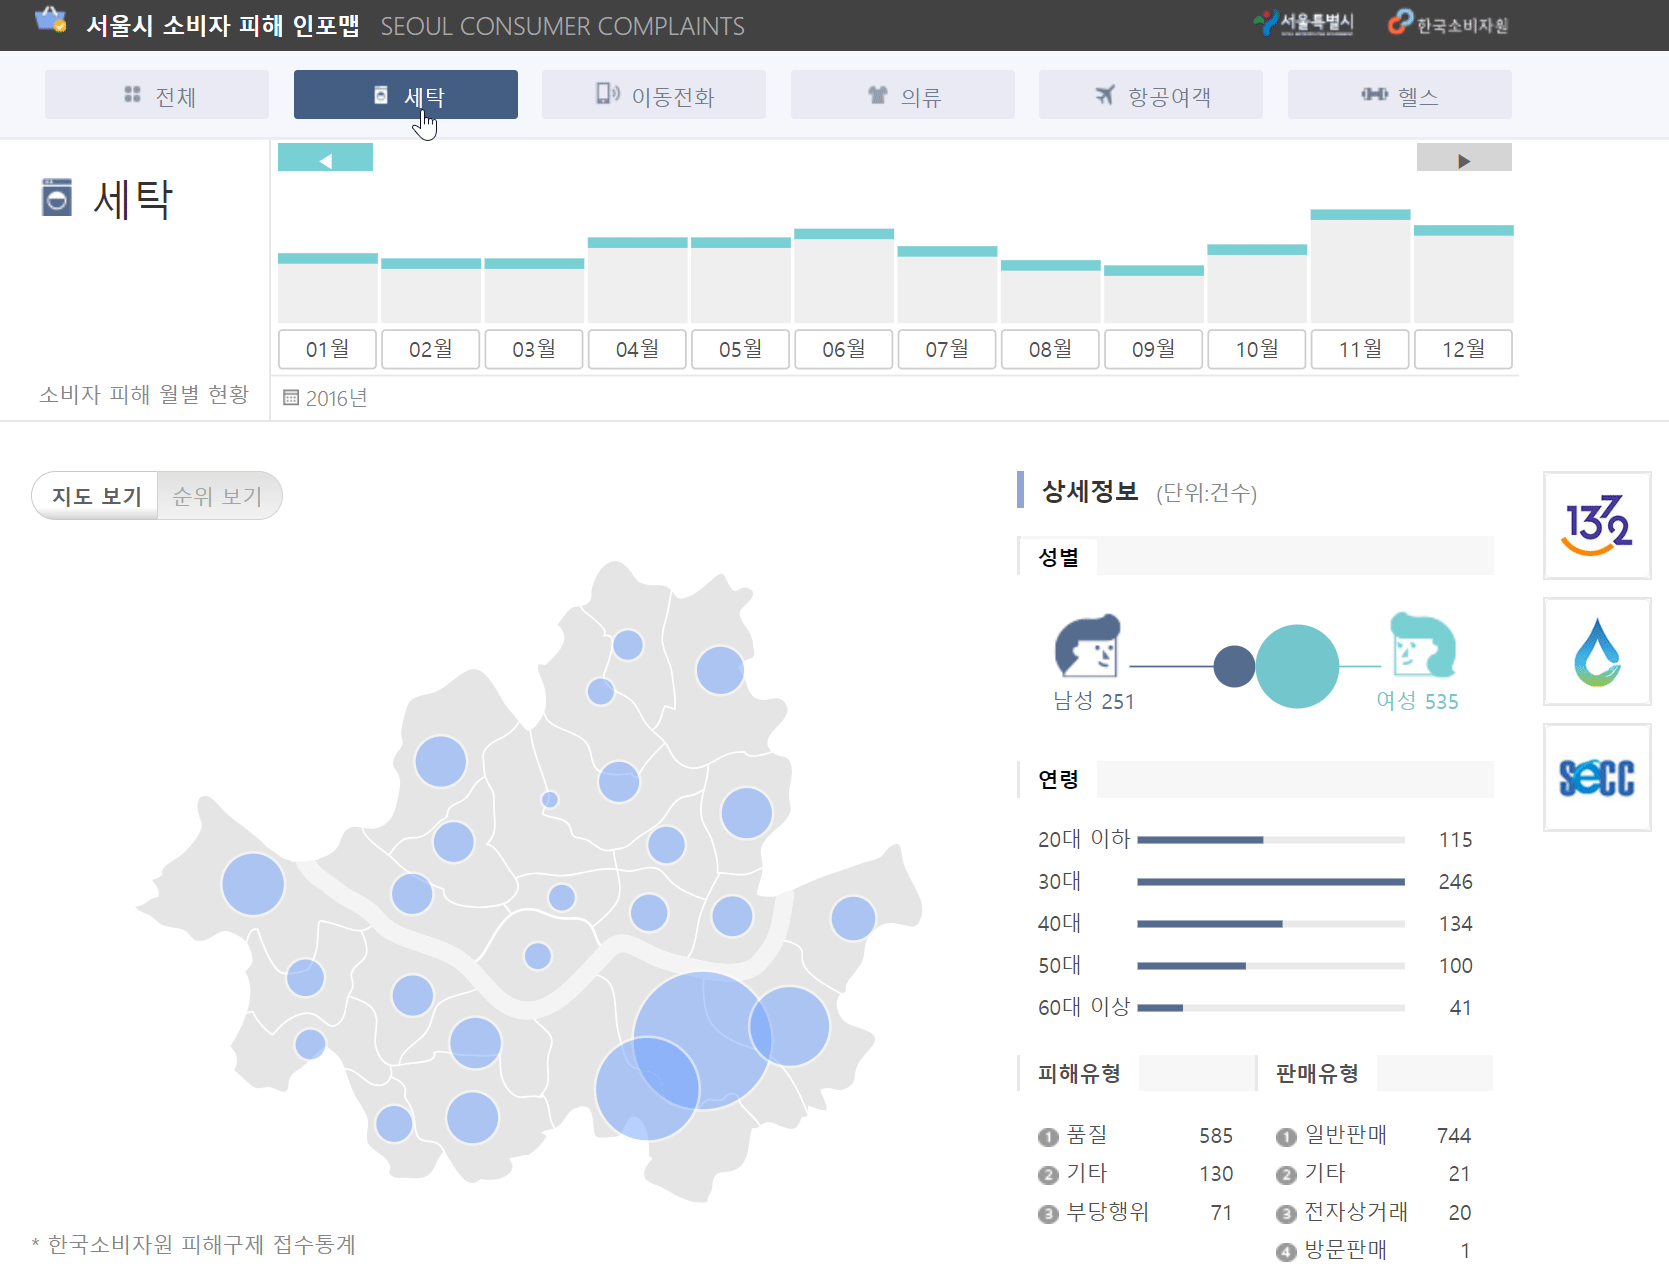Select the SECC logo icon

tap(1596, 777)
